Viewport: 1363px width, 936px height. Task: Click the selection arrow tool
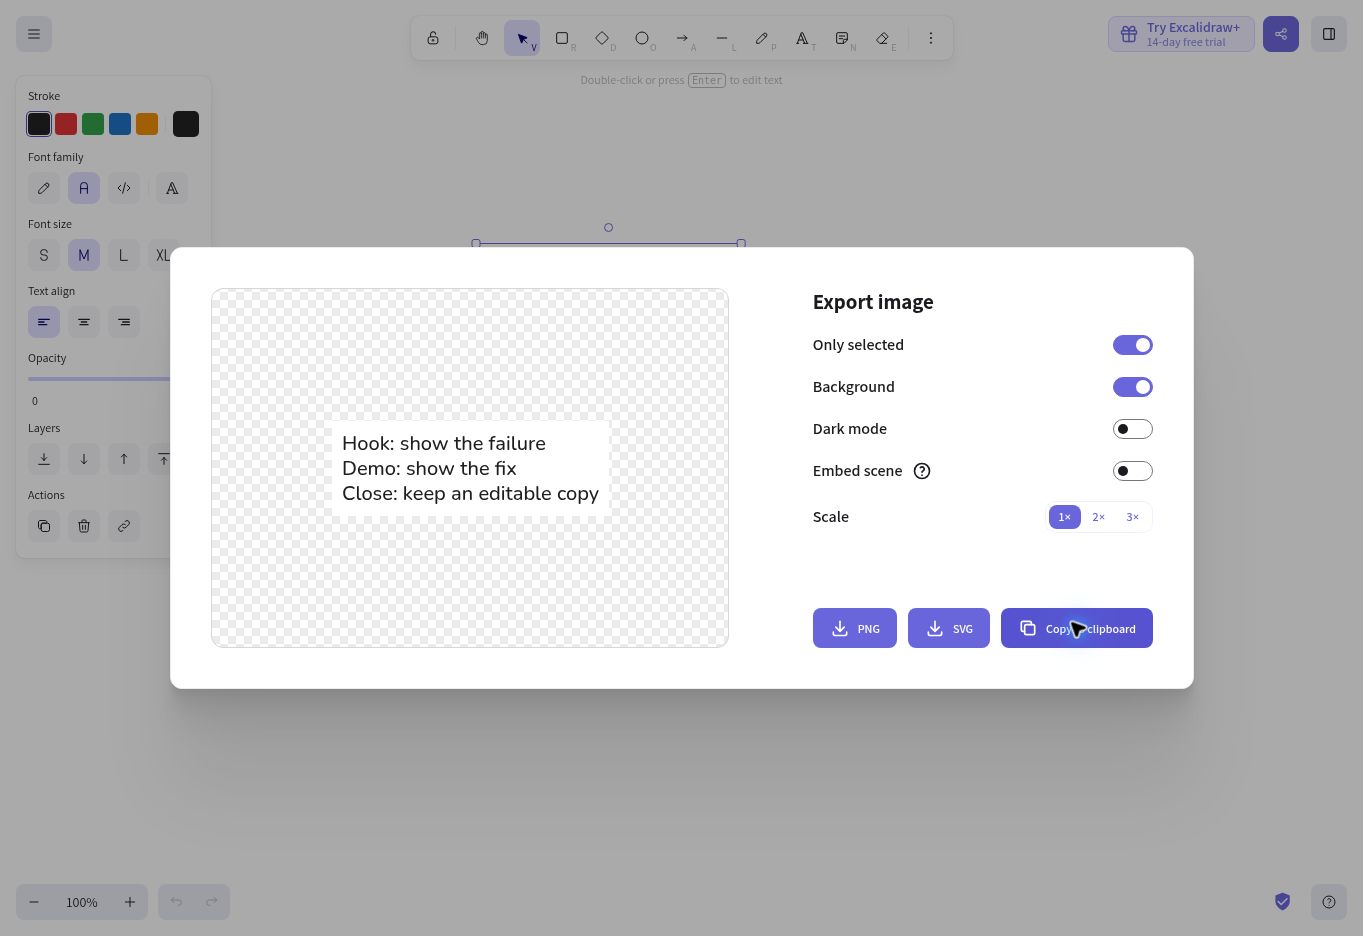click(522, 38)
